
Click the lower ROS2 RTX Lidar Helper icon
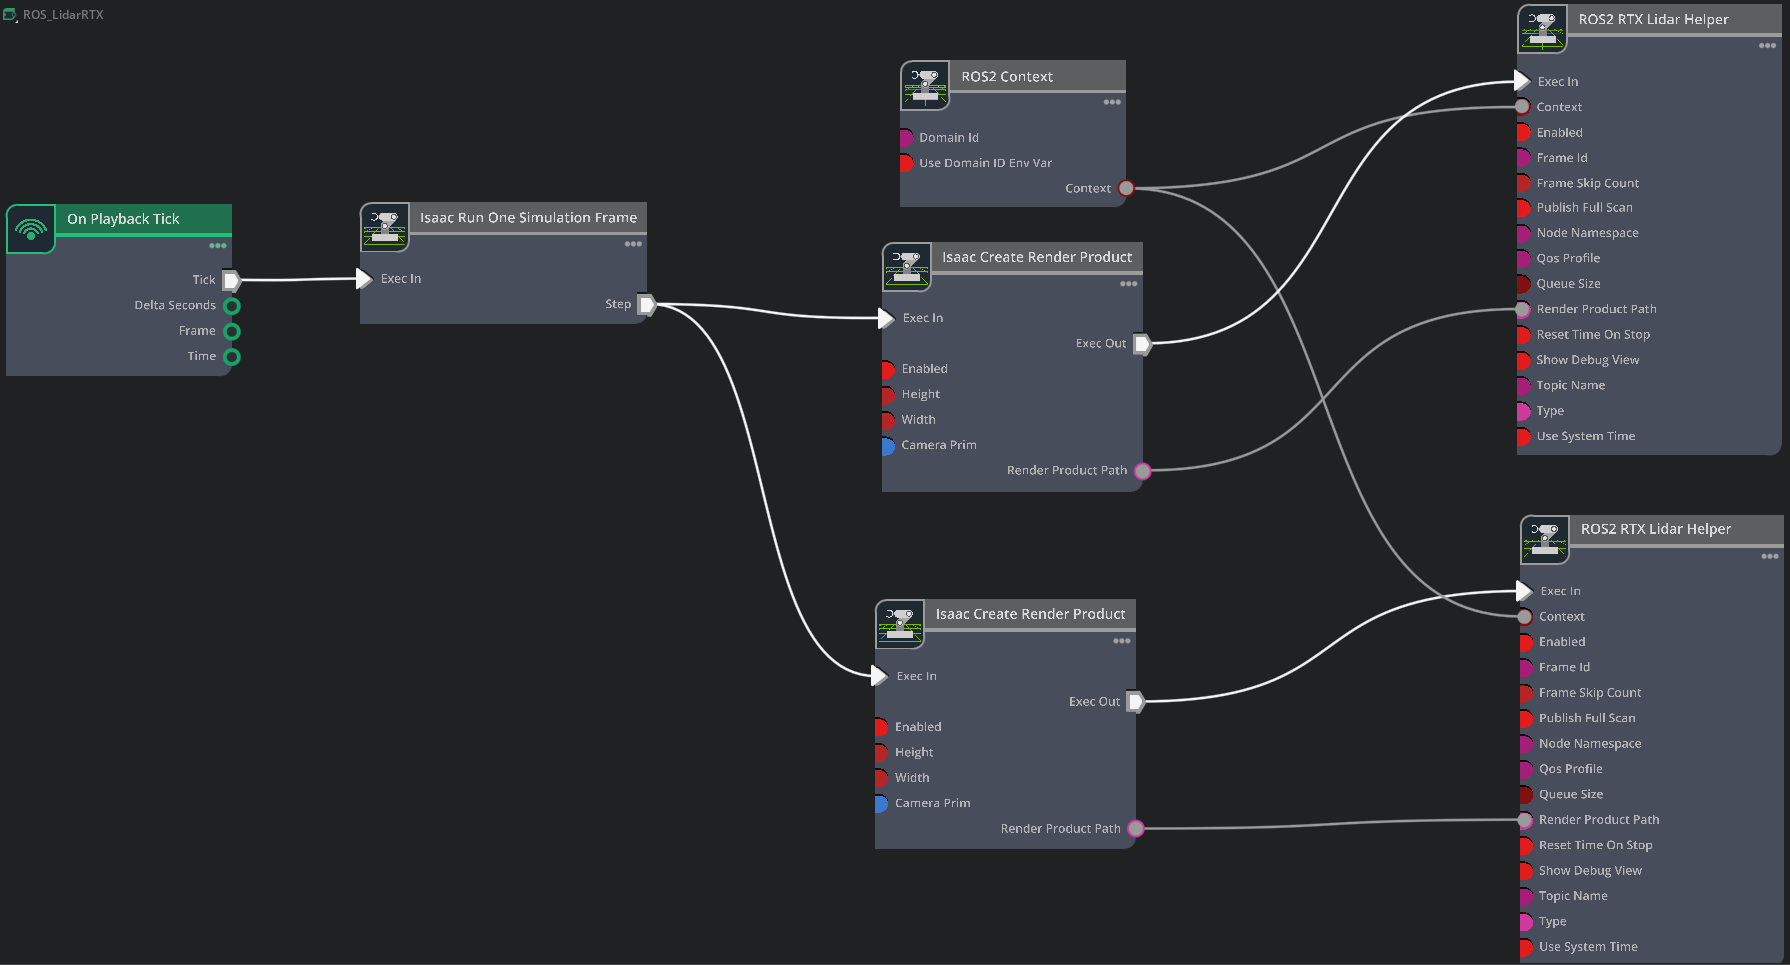(x=1545, y=539)
